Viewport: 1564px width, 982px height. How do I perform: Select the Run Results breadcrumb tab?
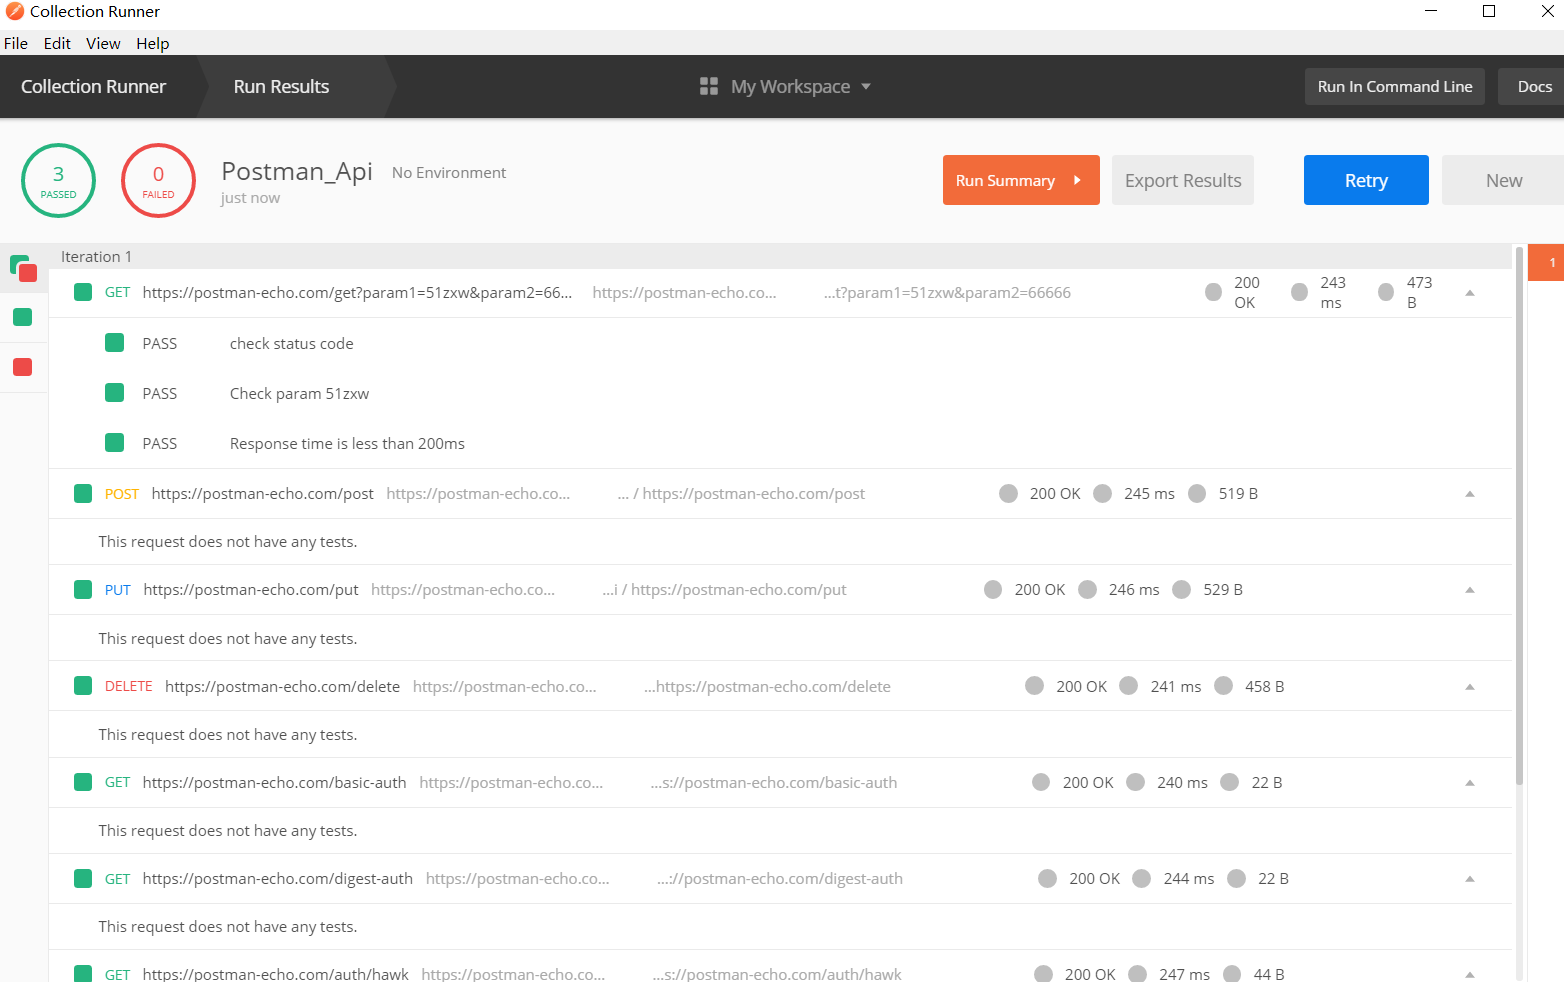tap(282, 86)
